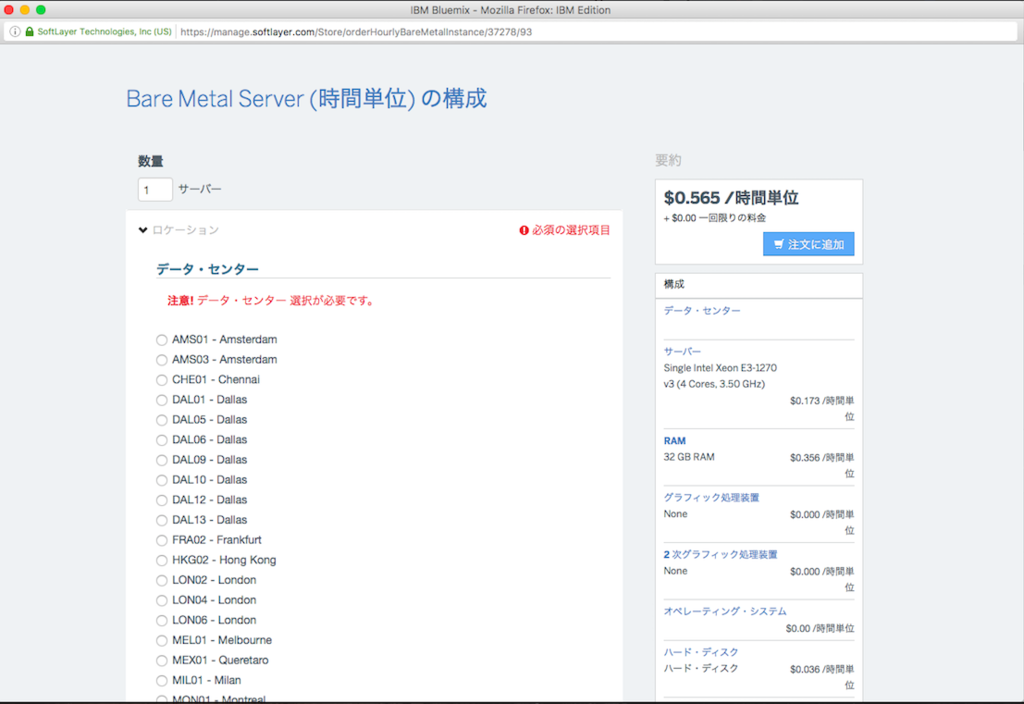Image resolution: width=1024 pixels, height=704 pixels.
Task: Click the site information icon in address bar
Action: (x=15, y=31)
